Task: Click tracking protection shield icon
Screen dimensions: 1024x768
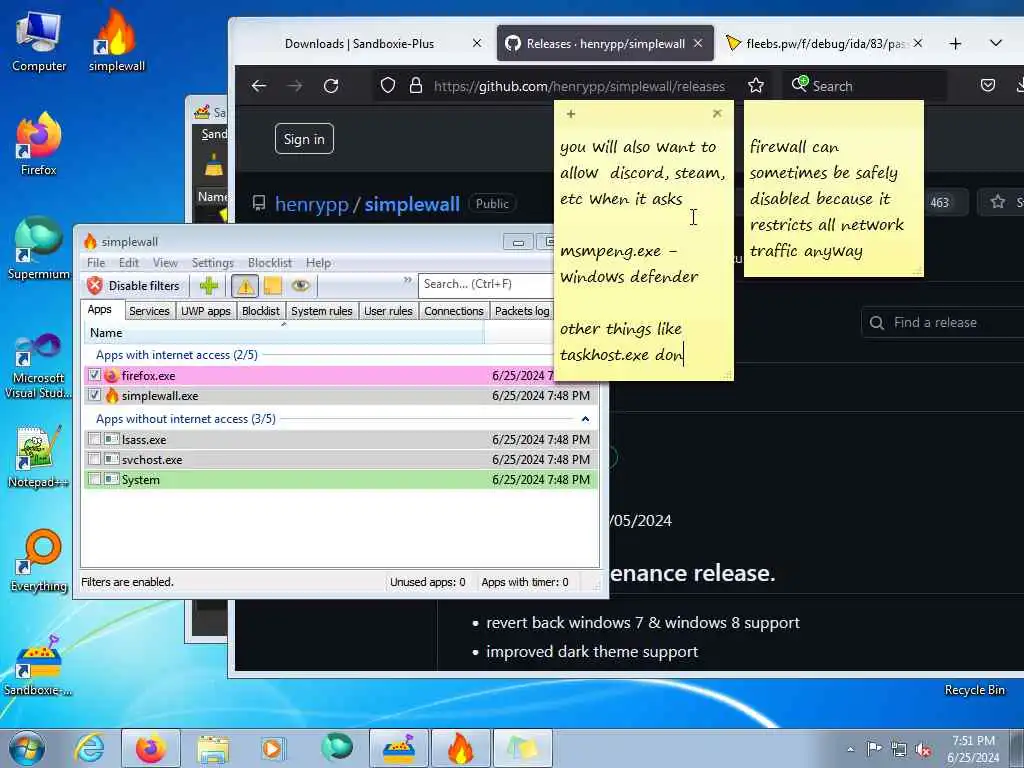Action: [388, 86]
